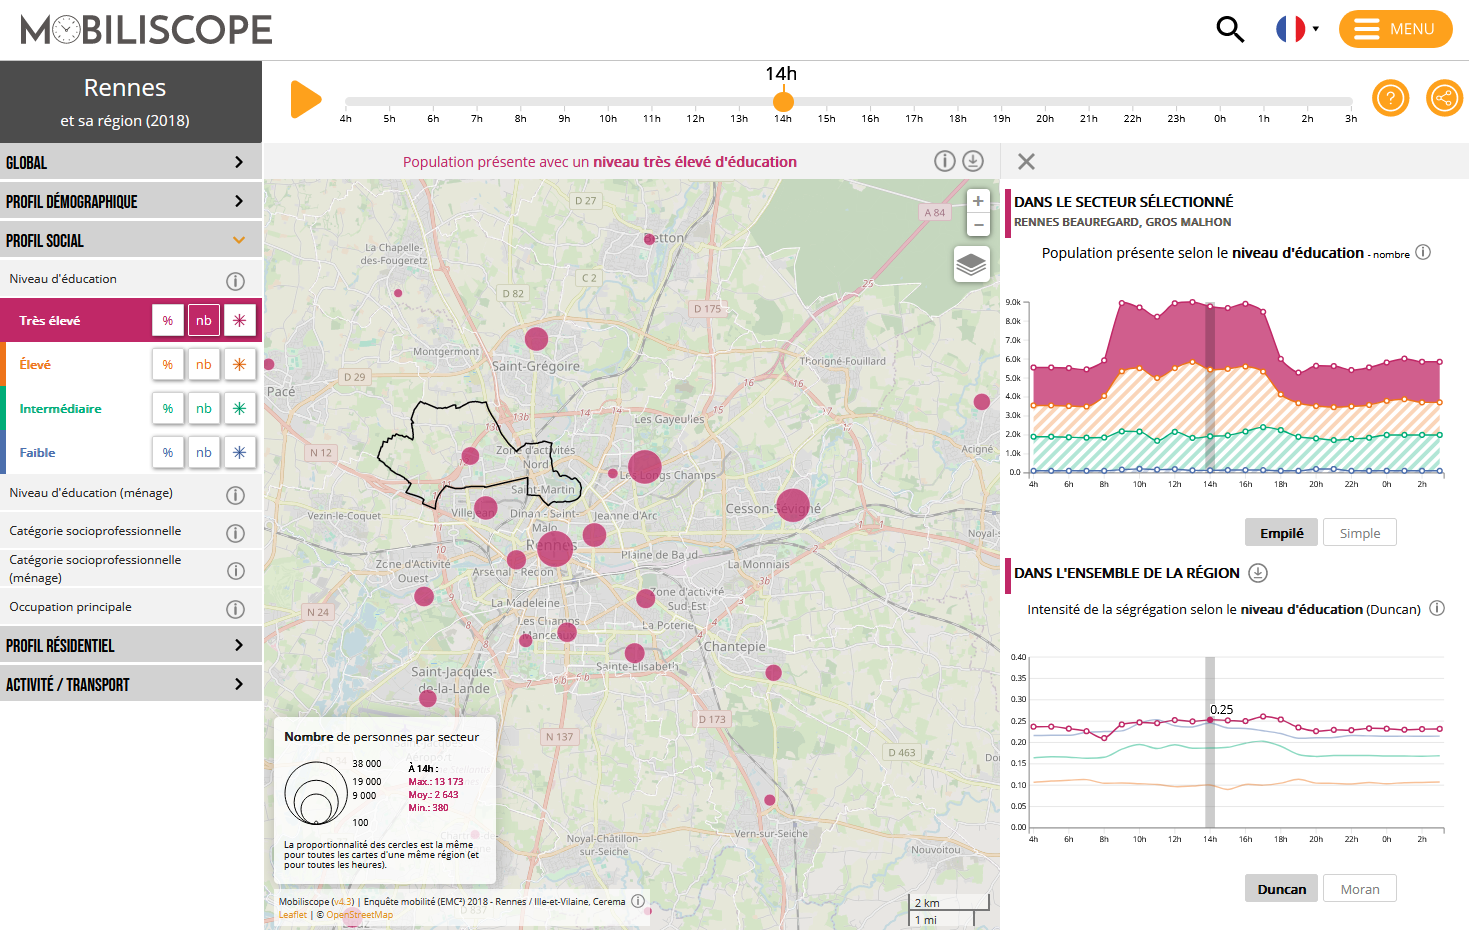Switch chart to Simple view
Viewport: 1469px width, 930px height.
coord(1359,533)
